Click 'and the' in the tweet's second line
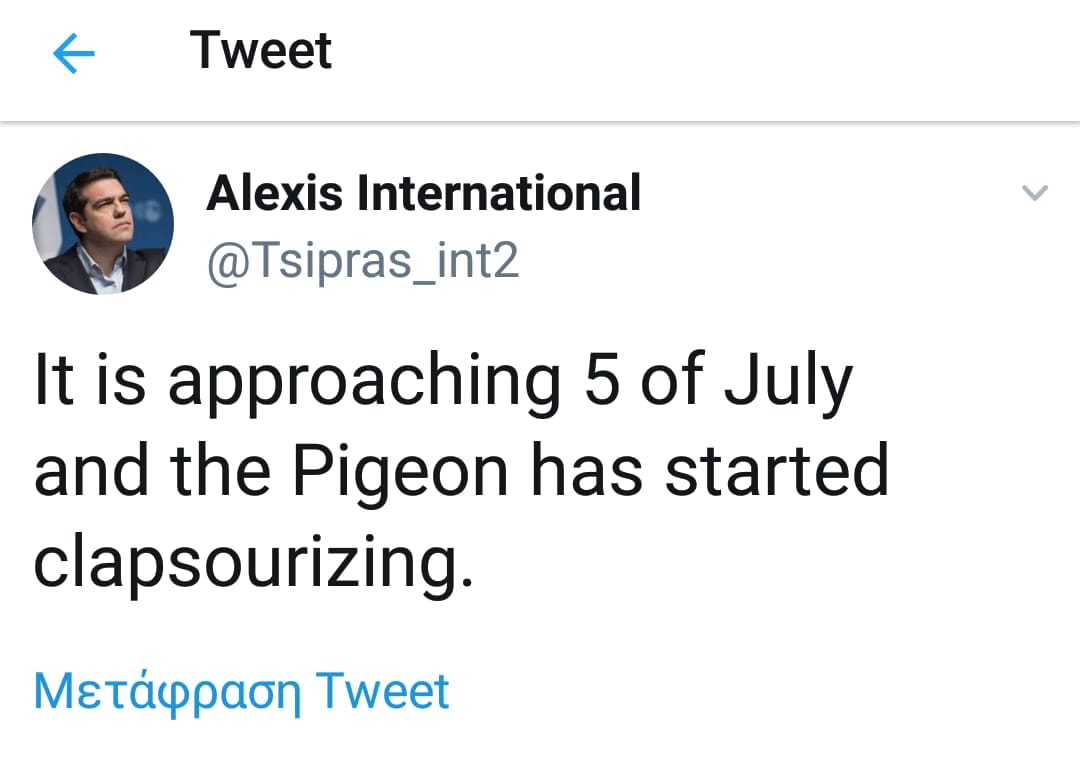This screenshot has height=758, width=1080. coord(150,472)
